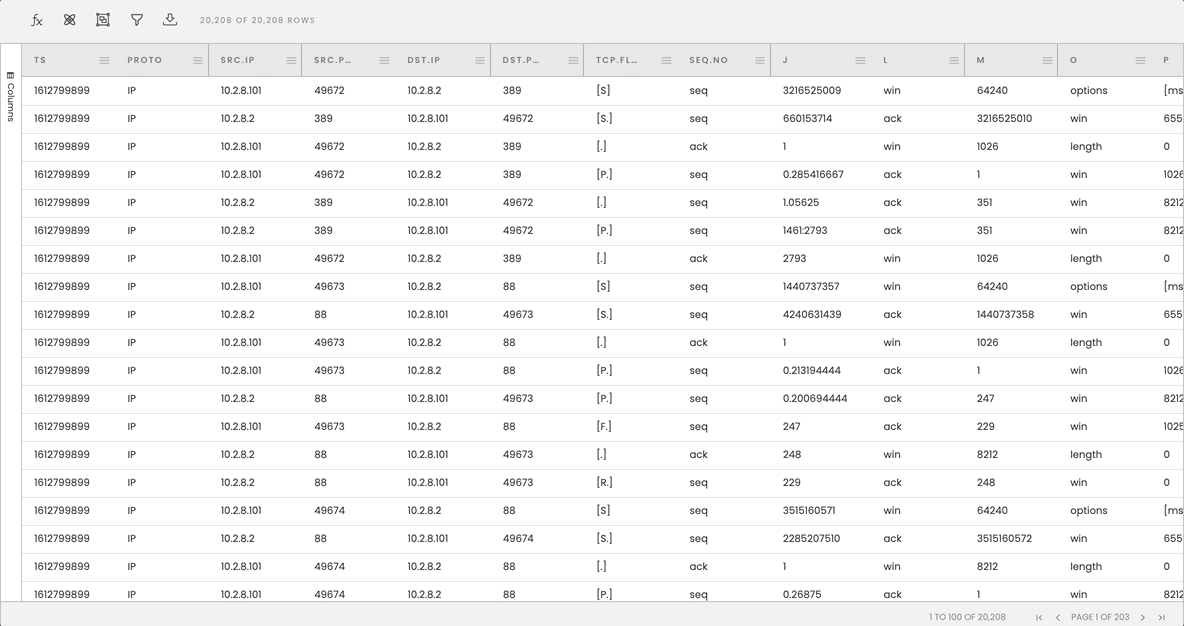The width and height of the screenshot is (1184, 626).
Task: Sort by the SRC.IP column header
Action: [237, 60]
